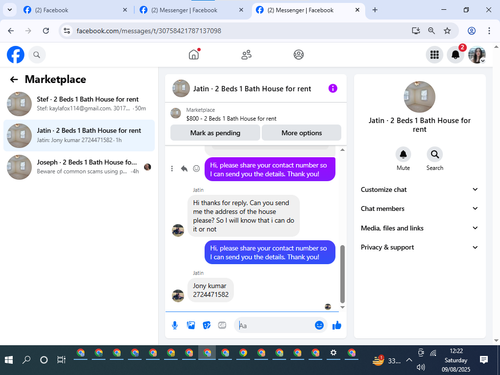This screenshot has height=375, width=500.
Task: Click Mark as pending button
Action: (x=215, y=133)
